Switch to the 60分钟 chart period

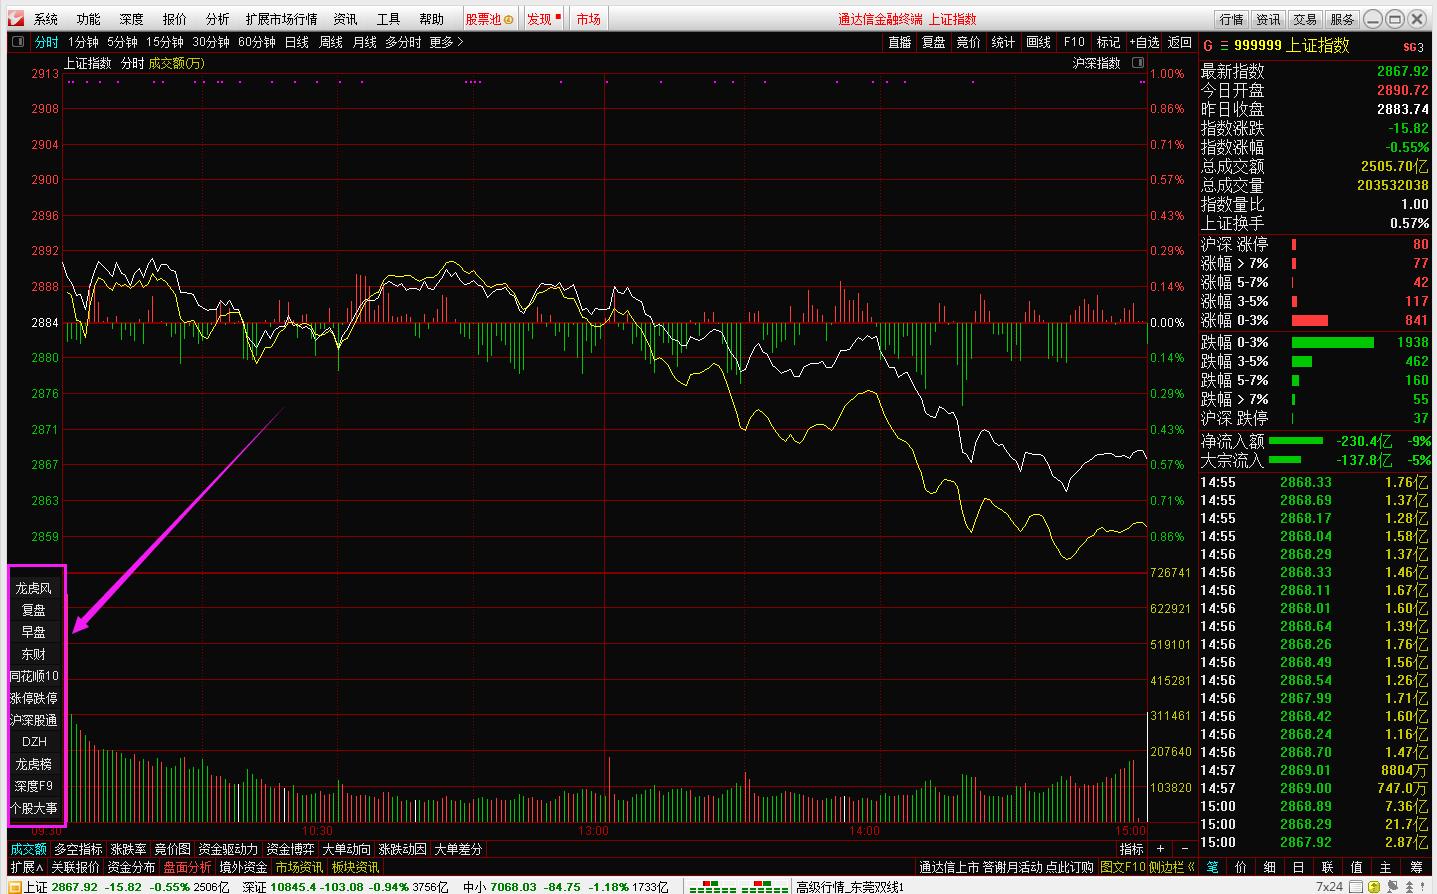(257, 42)
